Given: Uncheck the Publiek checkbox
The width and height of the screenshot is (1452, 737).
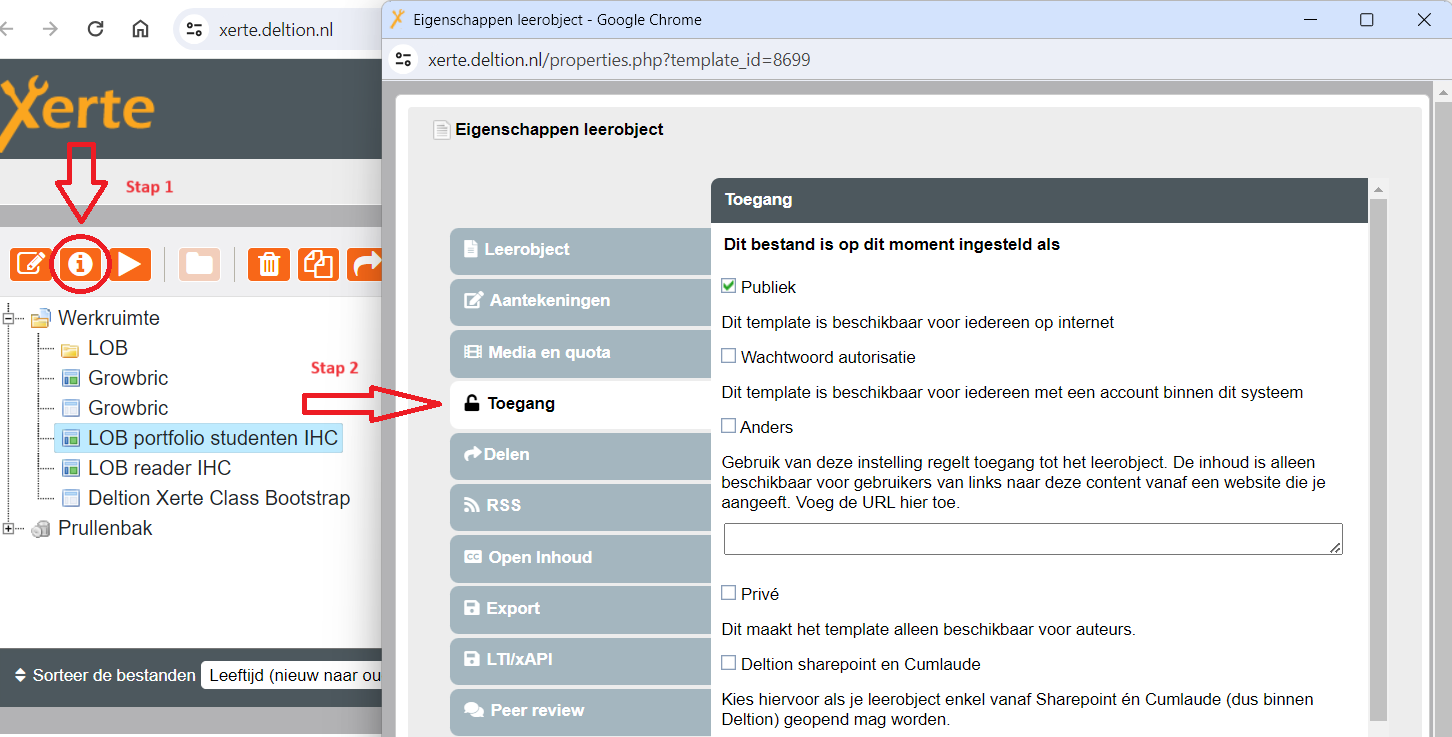Looking at the screenshot, I should 729,287.
